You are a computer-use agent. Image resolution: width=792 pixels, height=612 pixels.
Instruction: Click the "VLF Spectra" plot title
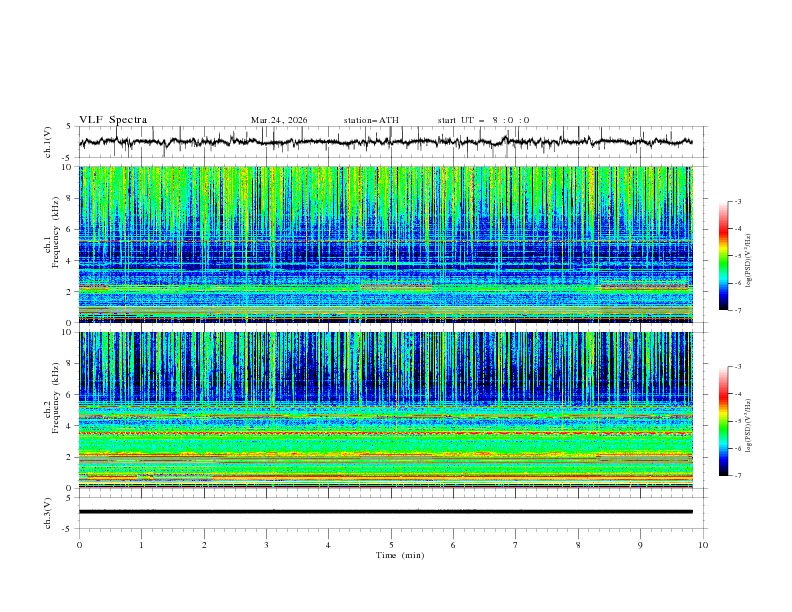[113, 120]
